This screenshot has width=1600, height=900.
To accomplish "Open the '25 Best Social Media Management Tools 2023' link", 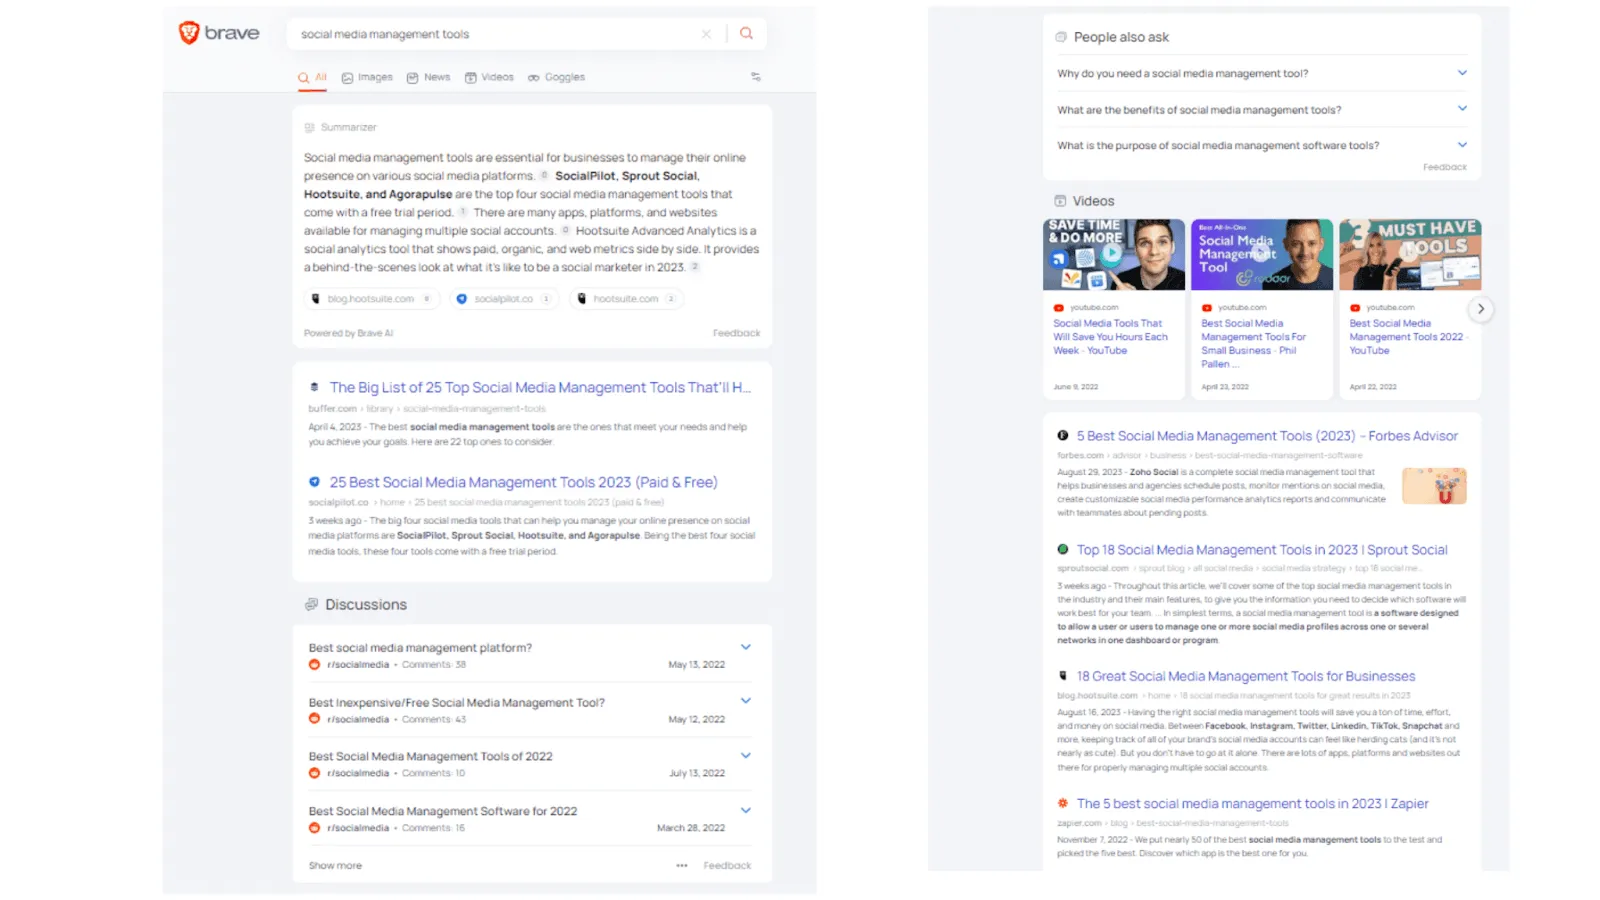I will [522, 481].
